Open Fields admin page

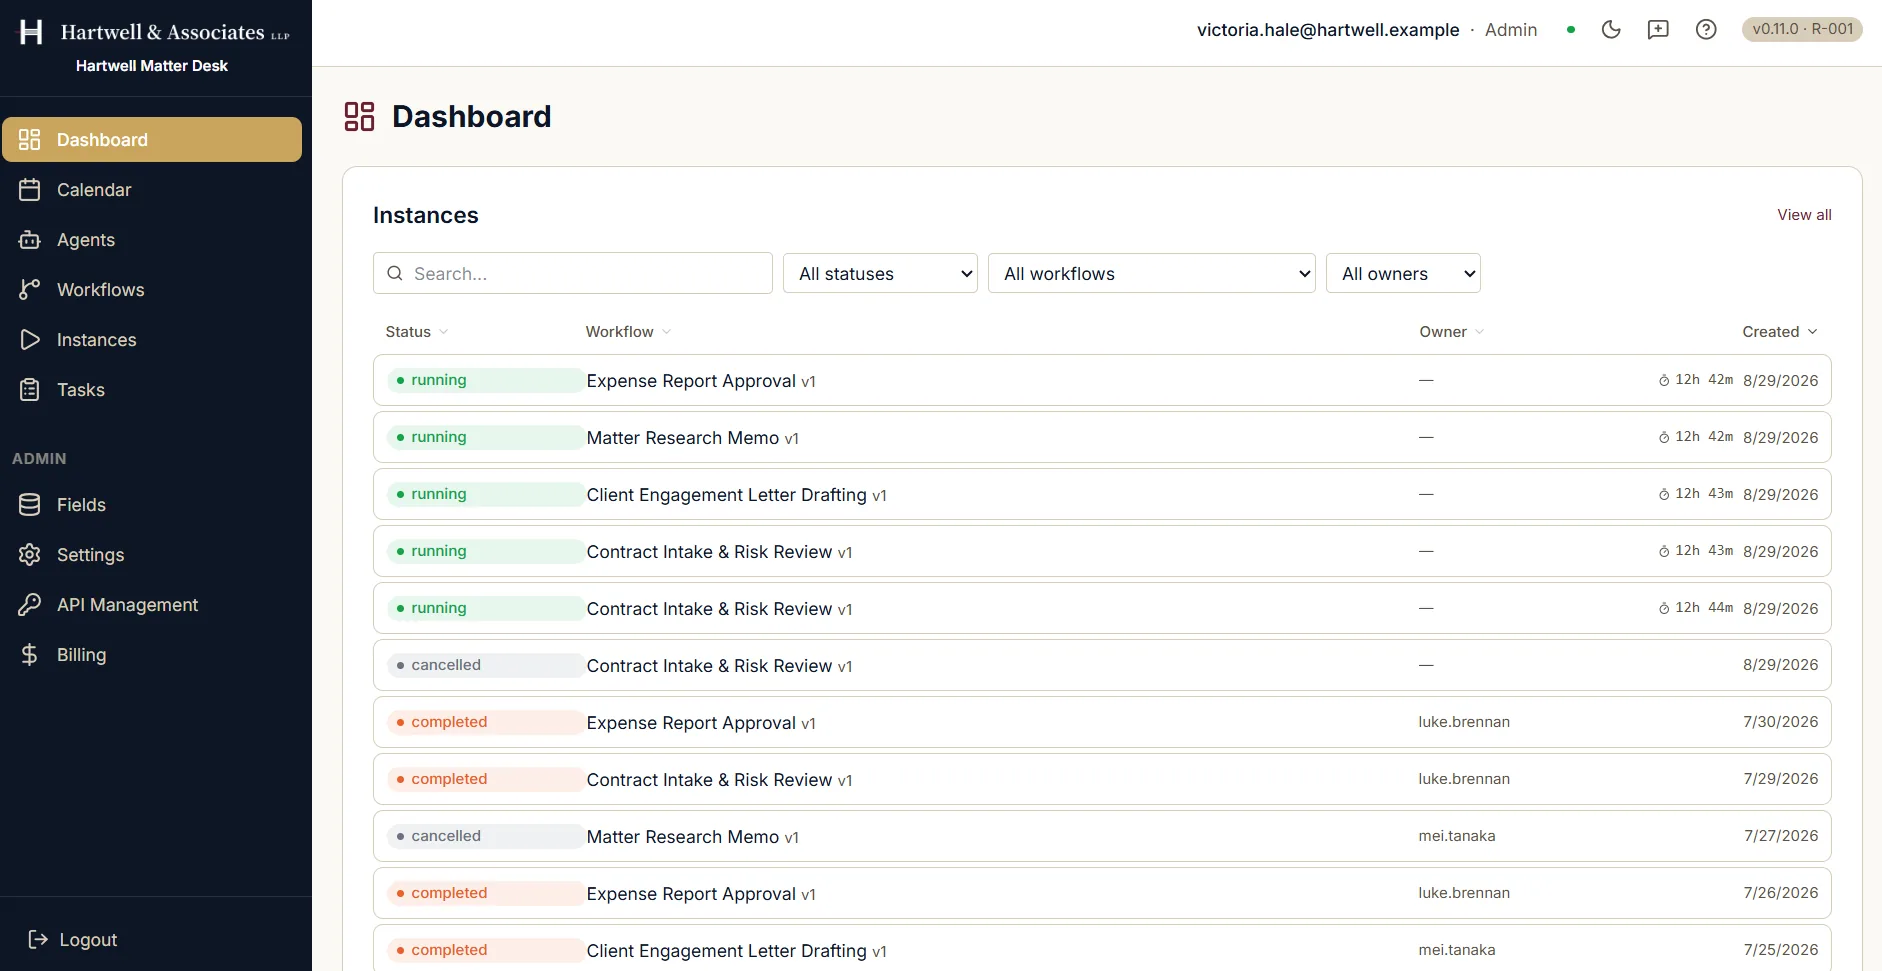(x=152, y=504)
